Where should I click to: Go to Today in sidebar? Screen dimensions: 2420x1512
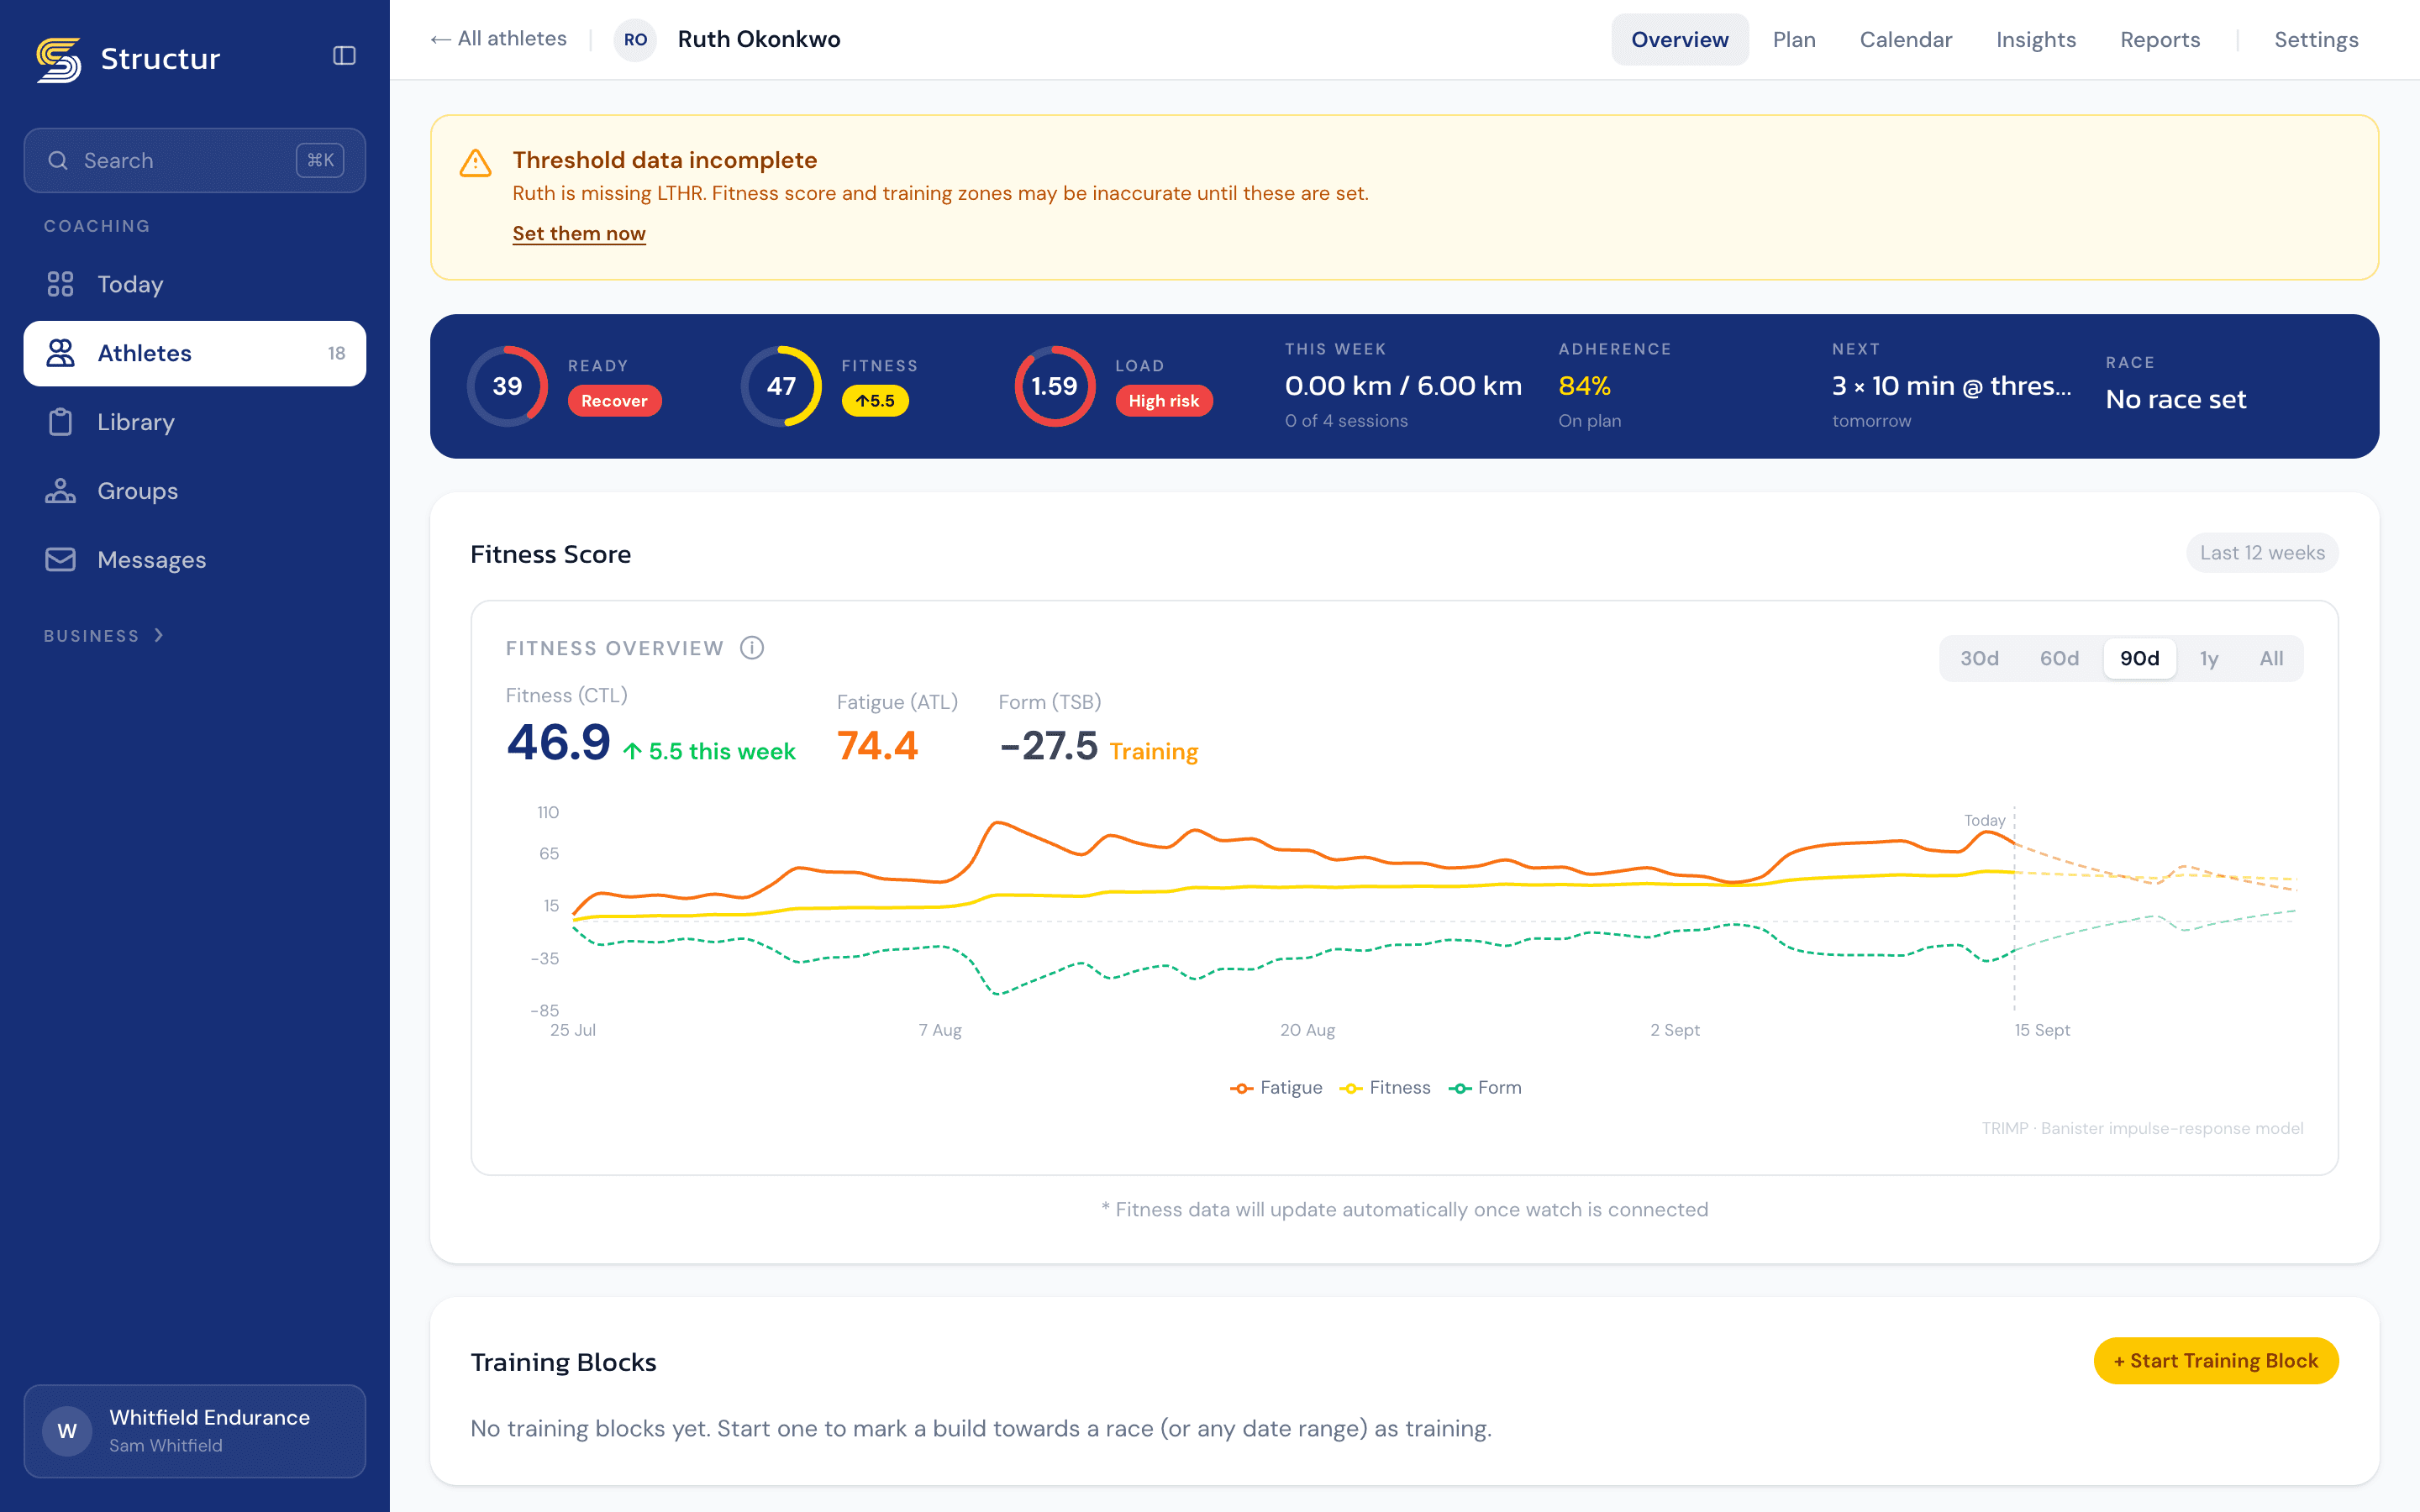click(195, 284)
